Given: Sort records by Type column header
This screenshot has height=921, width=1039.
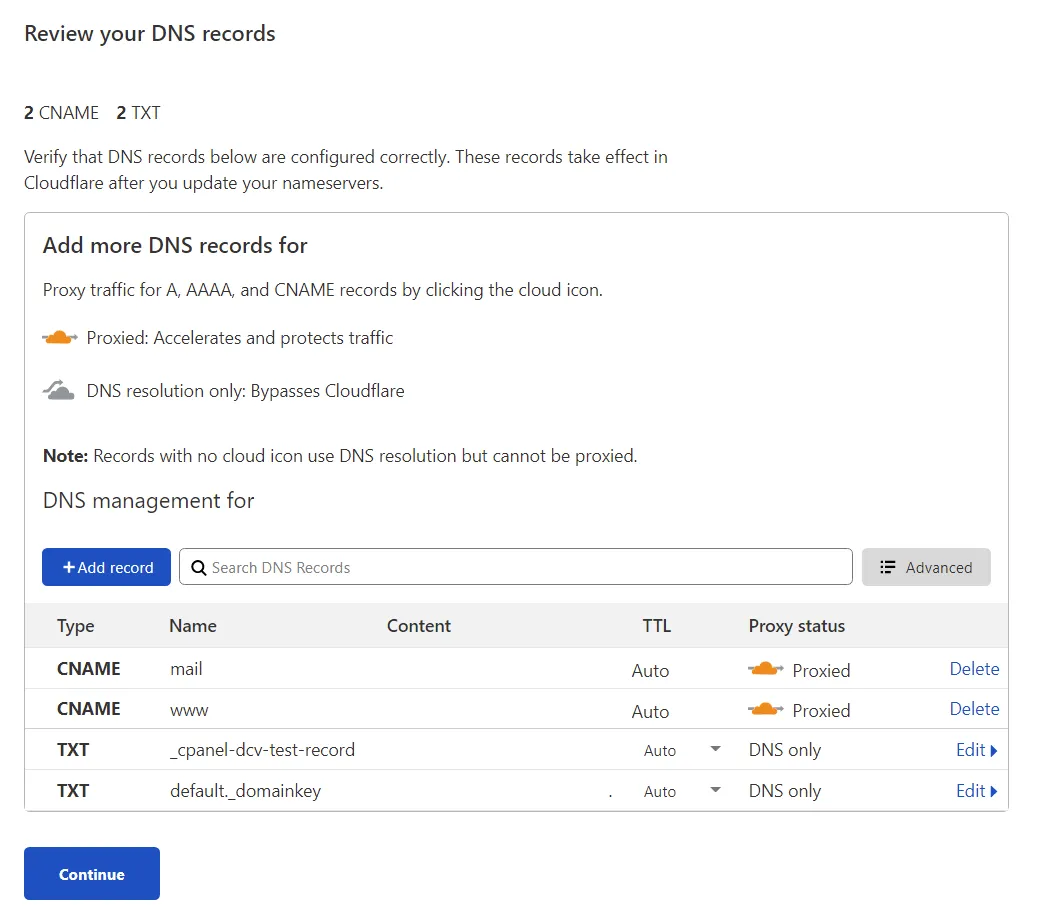Looking at the screenshot, I should pyautogui.click(x=76, y=626).
